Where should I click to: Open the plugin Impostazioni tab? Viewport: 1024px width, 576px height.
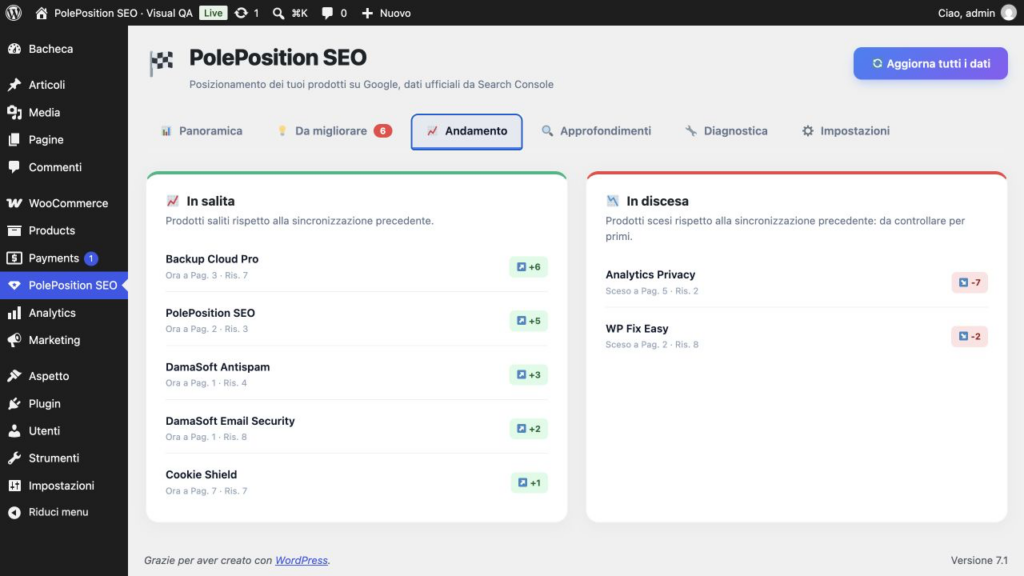(x=846, y=131)
